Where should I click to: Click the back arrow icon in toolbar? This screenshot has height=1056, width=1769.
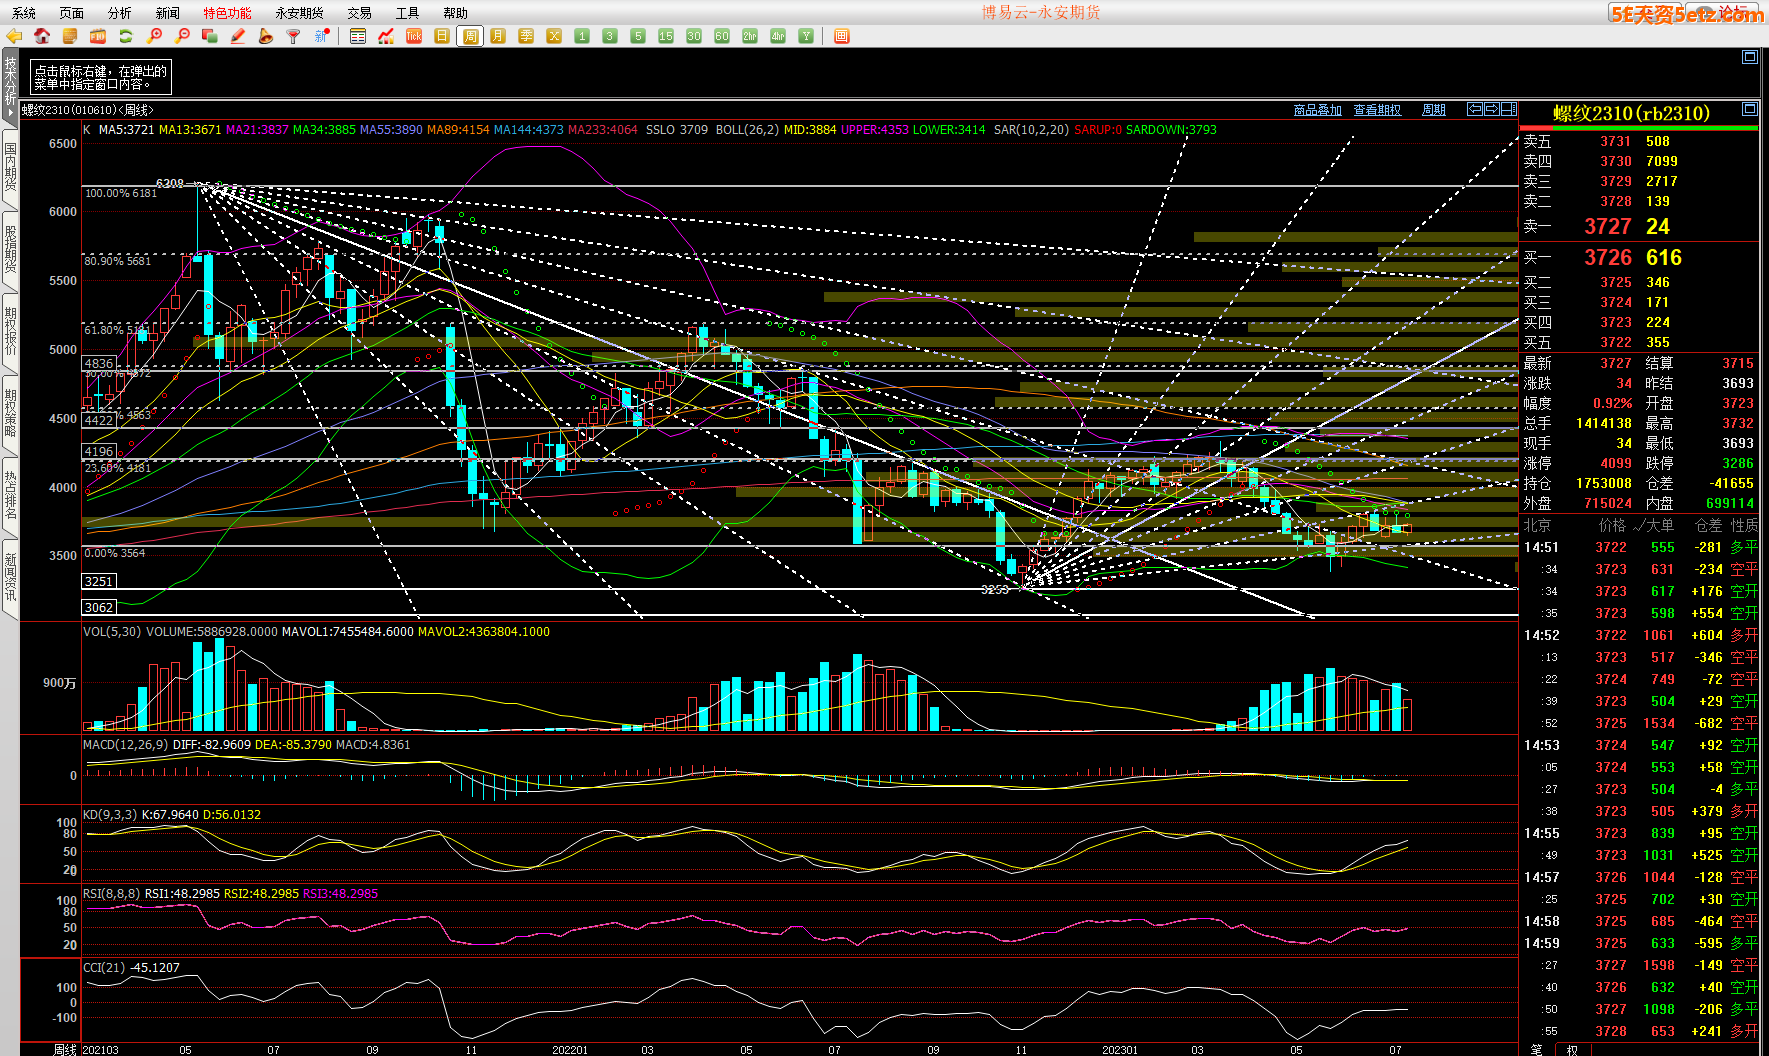click(x=14, y=36)
